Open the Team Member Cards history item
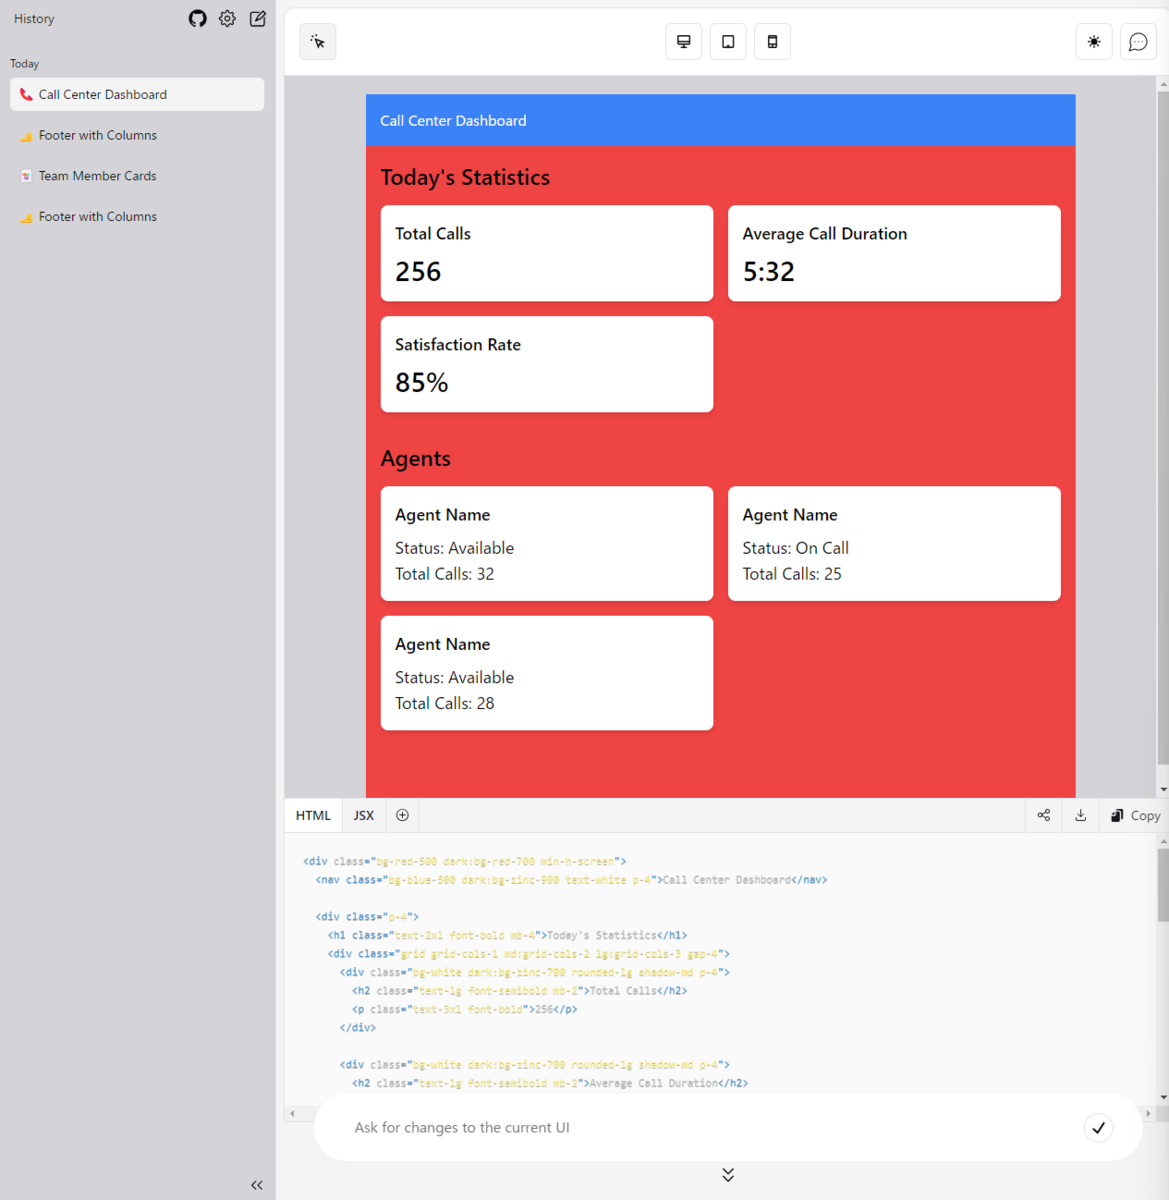This screenshot has height=1200, width=1169. 97,175
